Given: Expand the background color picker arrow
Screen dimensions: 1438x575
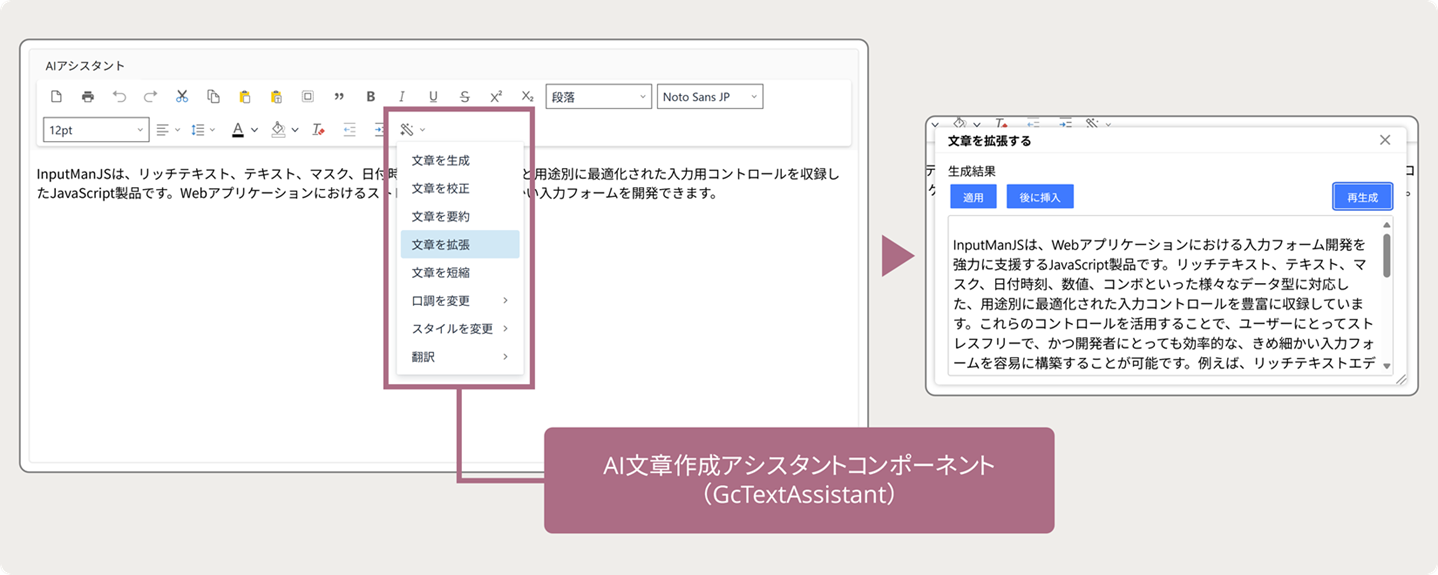Looking at the screenshot, I should 295,130.
